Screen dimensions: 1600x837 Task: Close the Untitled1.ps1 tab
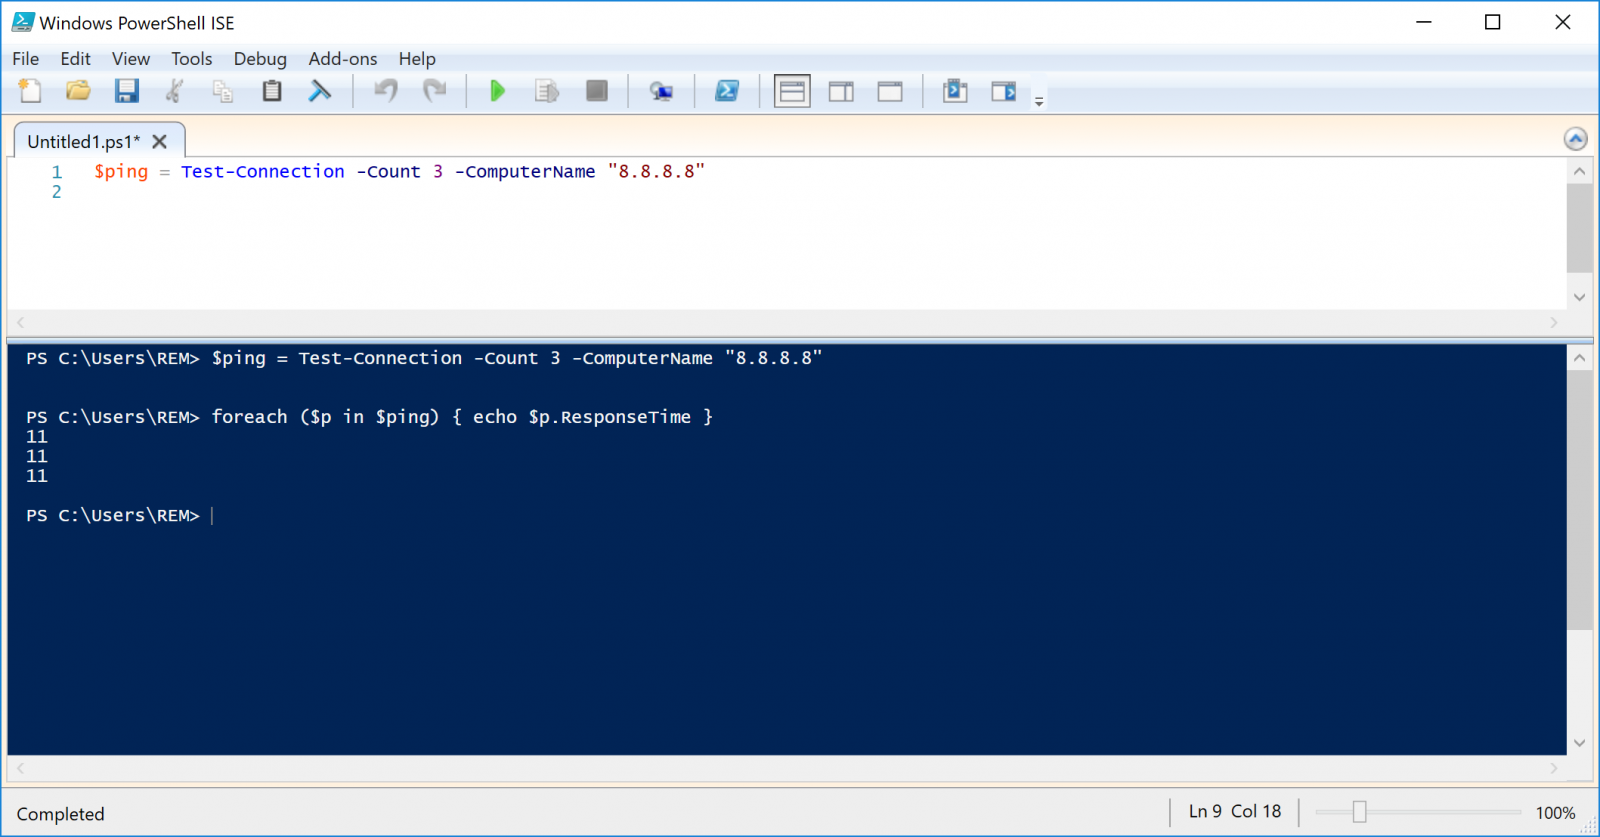[x=160, y=142]
